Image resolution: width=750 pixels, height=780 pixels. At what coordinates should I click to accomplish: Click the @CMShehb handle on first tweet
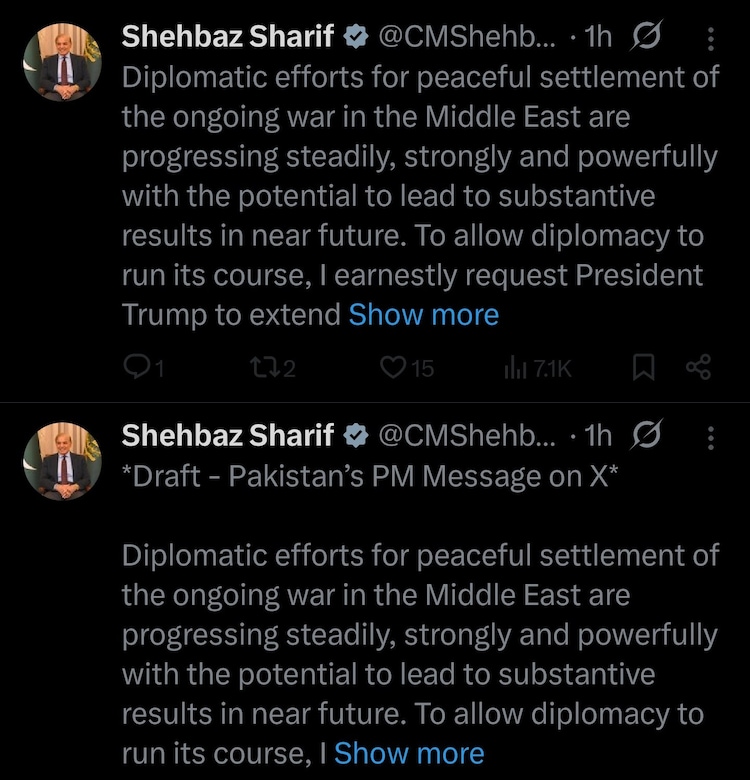pos(463,37)
